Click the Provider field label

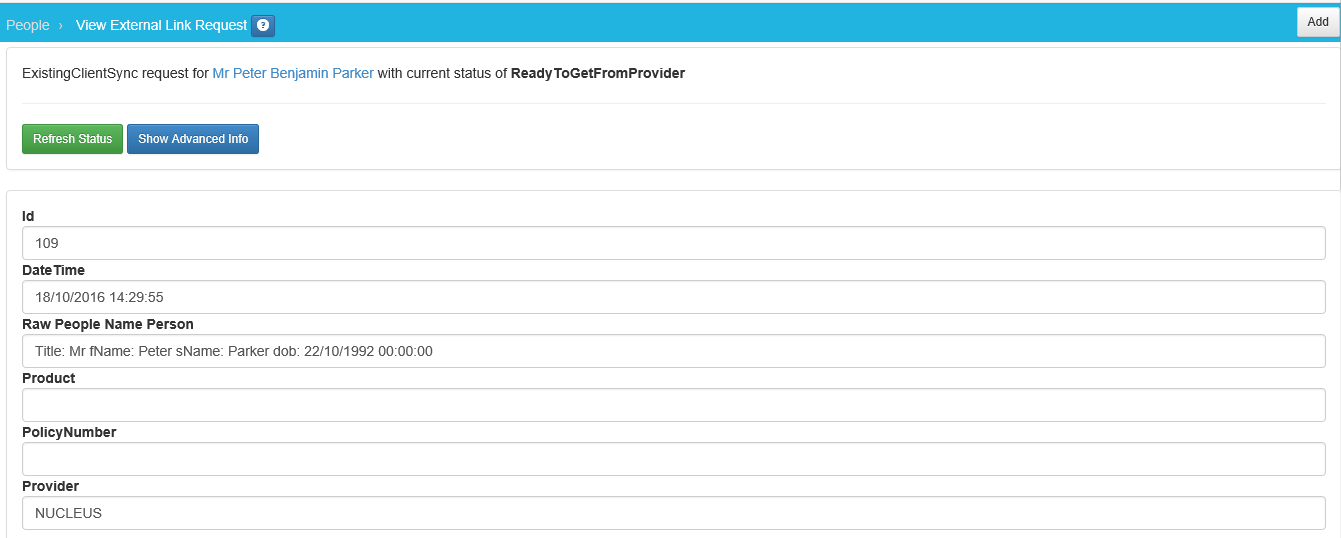(50, 486)
